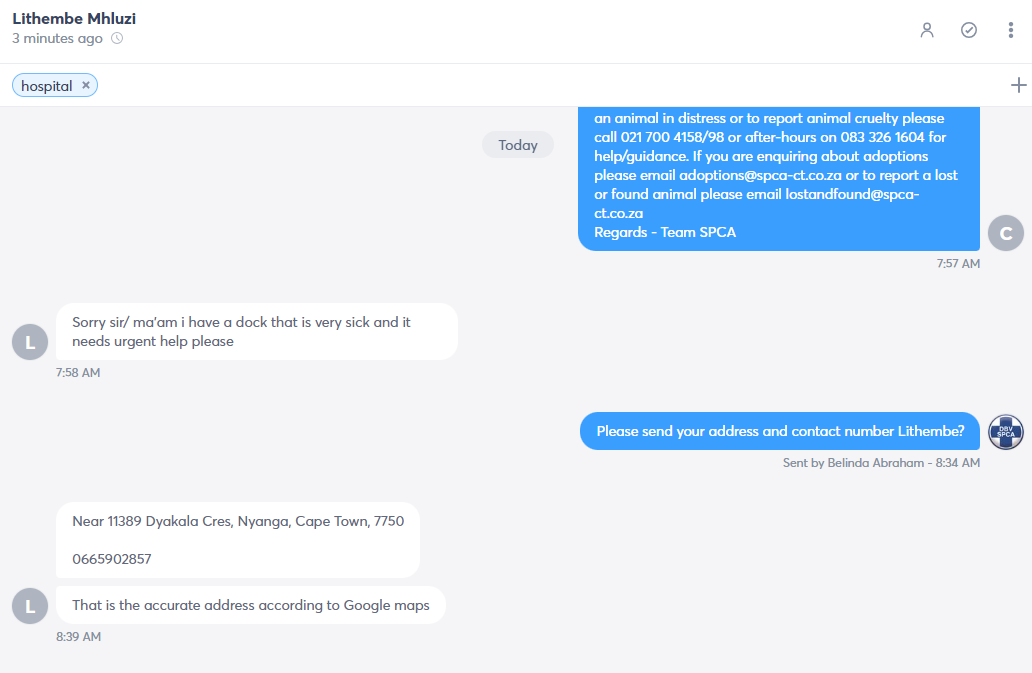Open the three-dot more options menu

(x=1011, y=30)
